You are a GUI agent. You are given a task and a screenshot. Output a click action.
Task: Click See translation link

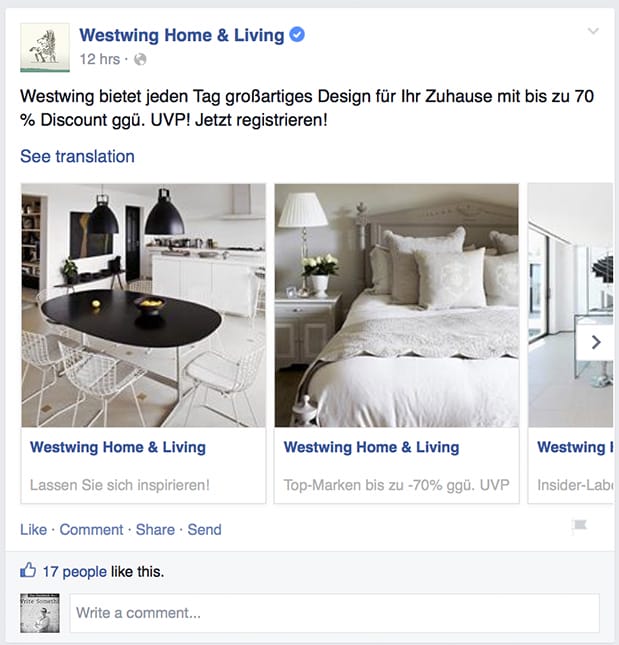(77, 156)
